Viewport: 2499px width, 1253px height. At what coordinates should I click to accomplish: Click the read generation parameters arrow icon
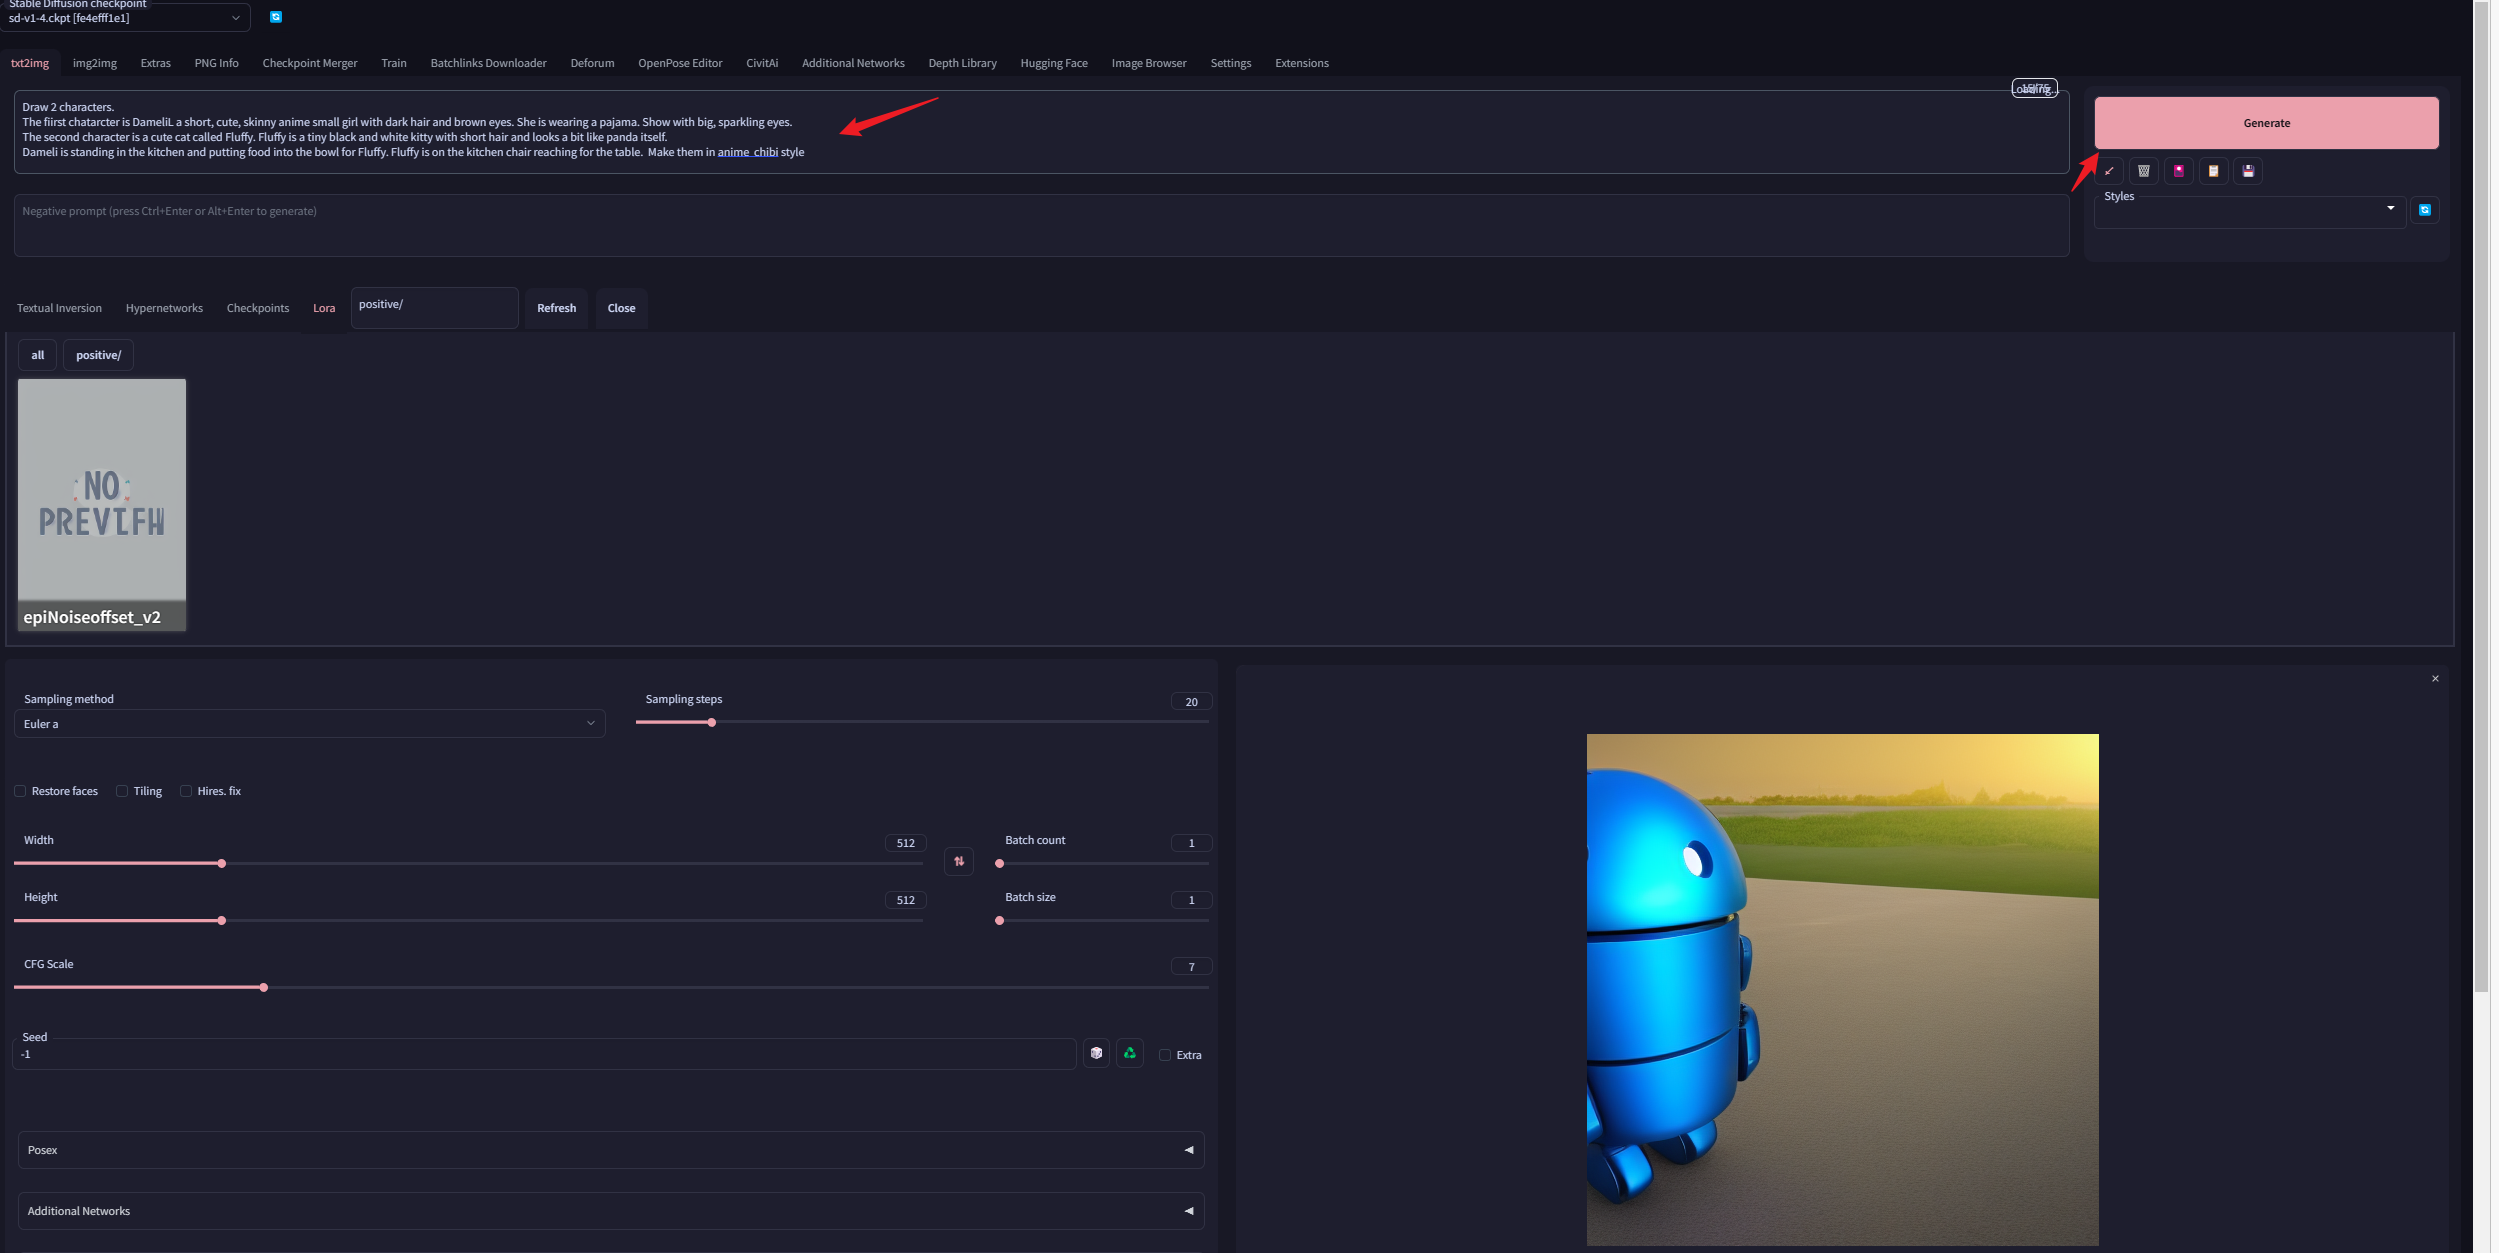coord(2109,171)
